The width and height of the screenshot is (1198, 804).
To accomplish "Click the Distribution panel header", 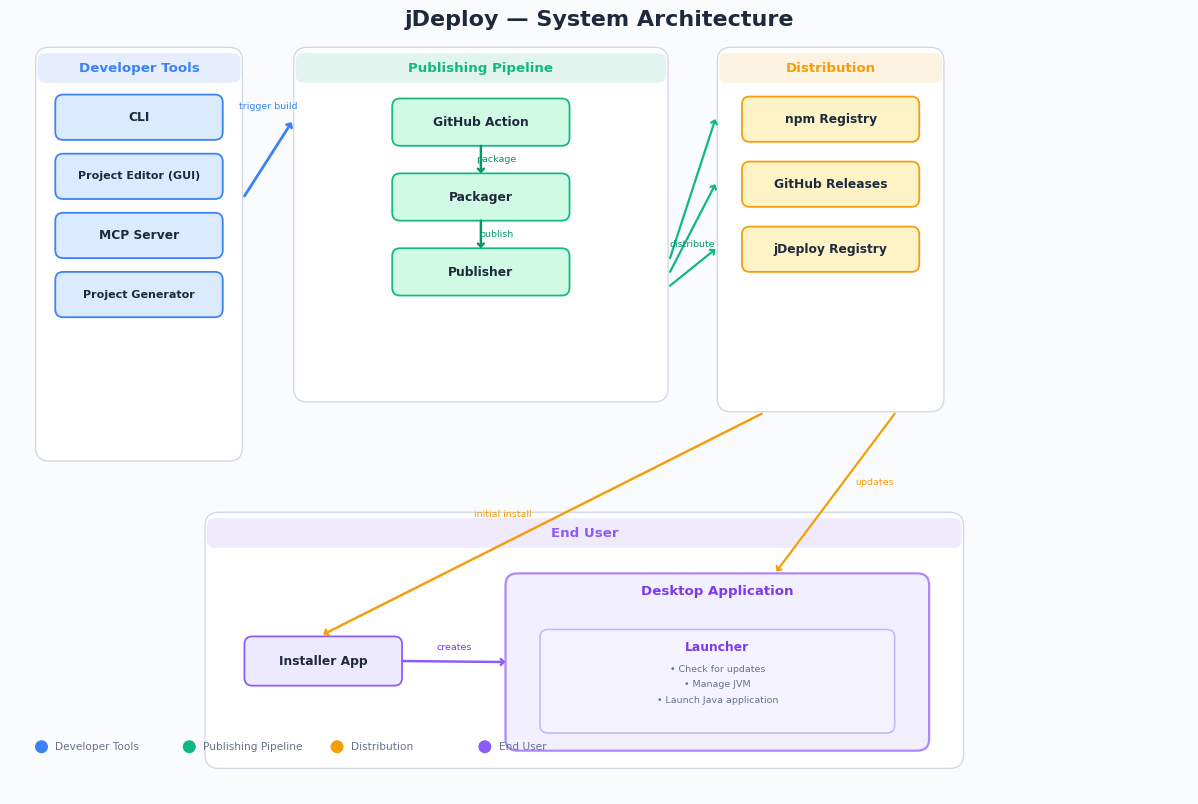I will [831, 68].
